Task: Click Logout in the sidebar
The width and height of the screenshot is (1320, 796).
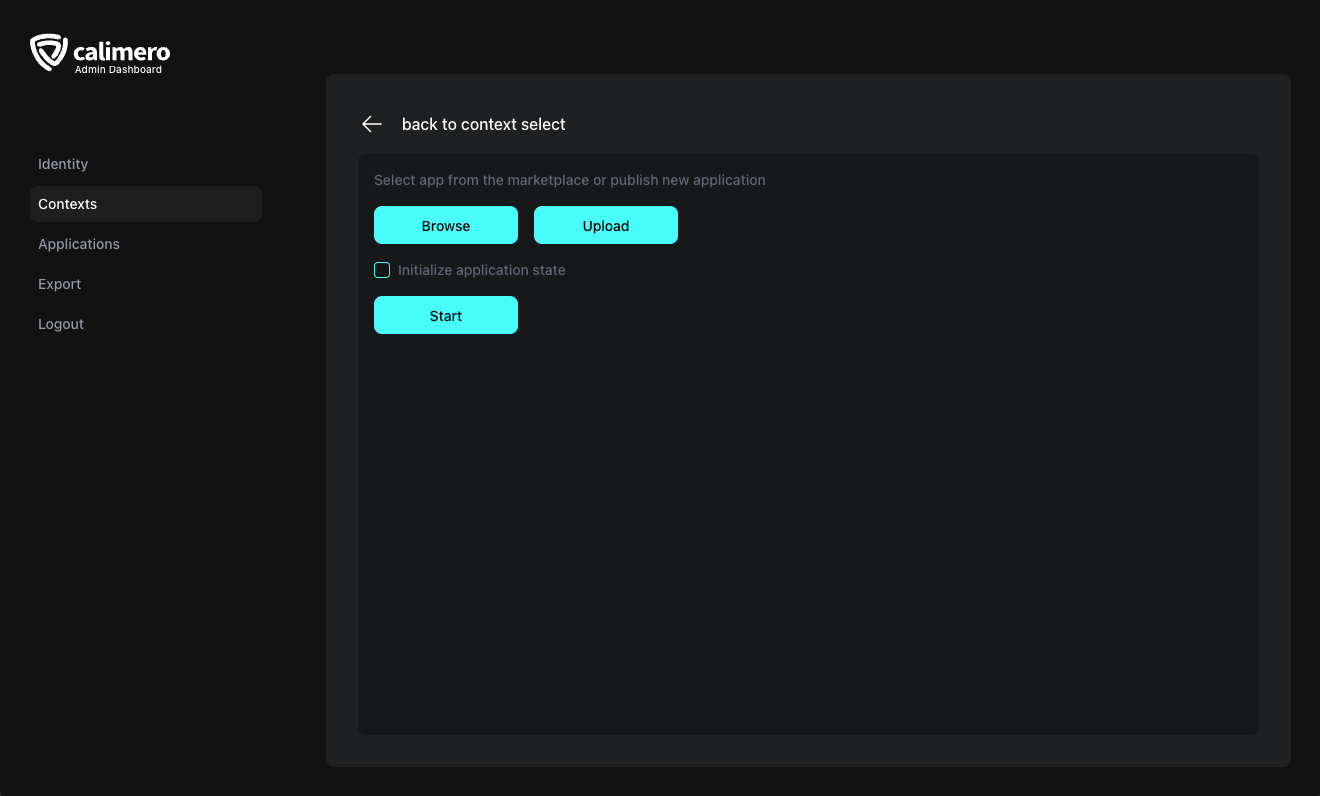Action: pos(146,324)
